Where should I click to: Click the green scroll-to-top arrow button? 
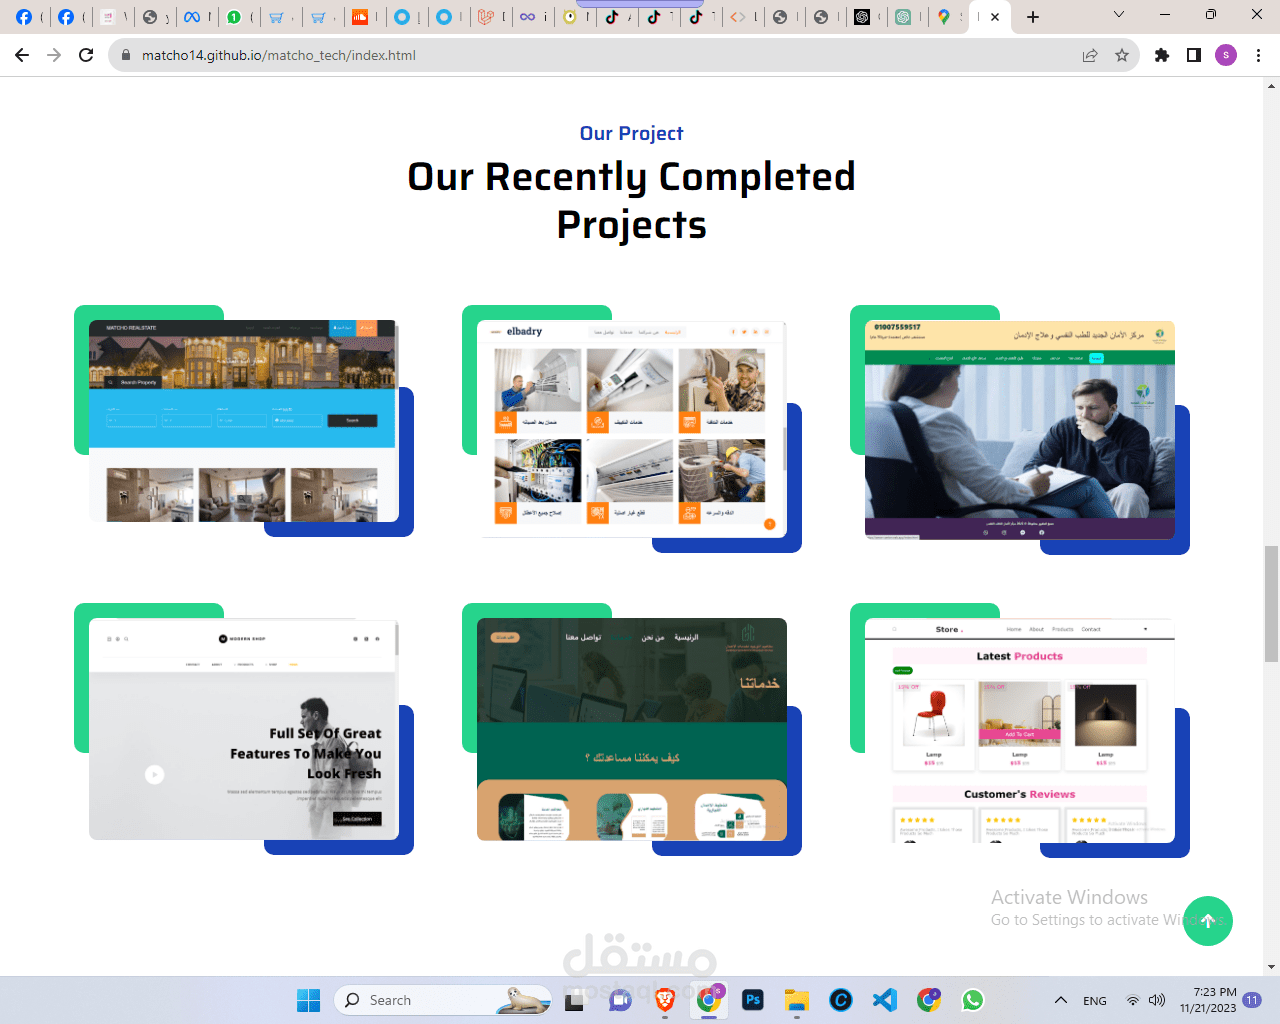point(1208,921)
